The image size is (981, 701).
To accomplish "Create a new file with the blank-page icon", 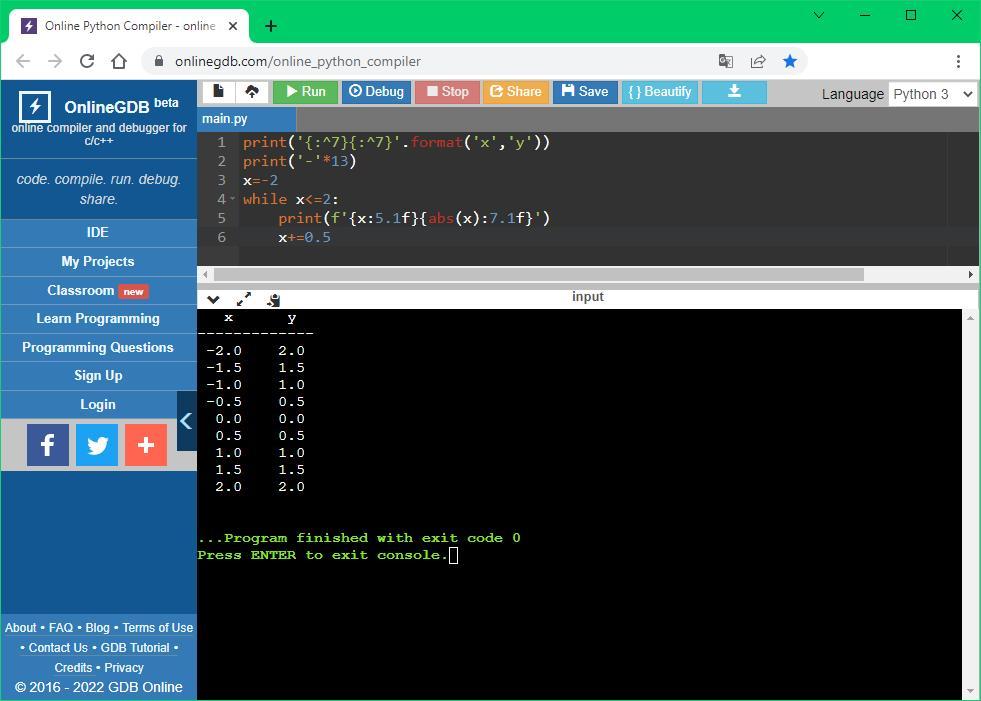I will 218,92.
